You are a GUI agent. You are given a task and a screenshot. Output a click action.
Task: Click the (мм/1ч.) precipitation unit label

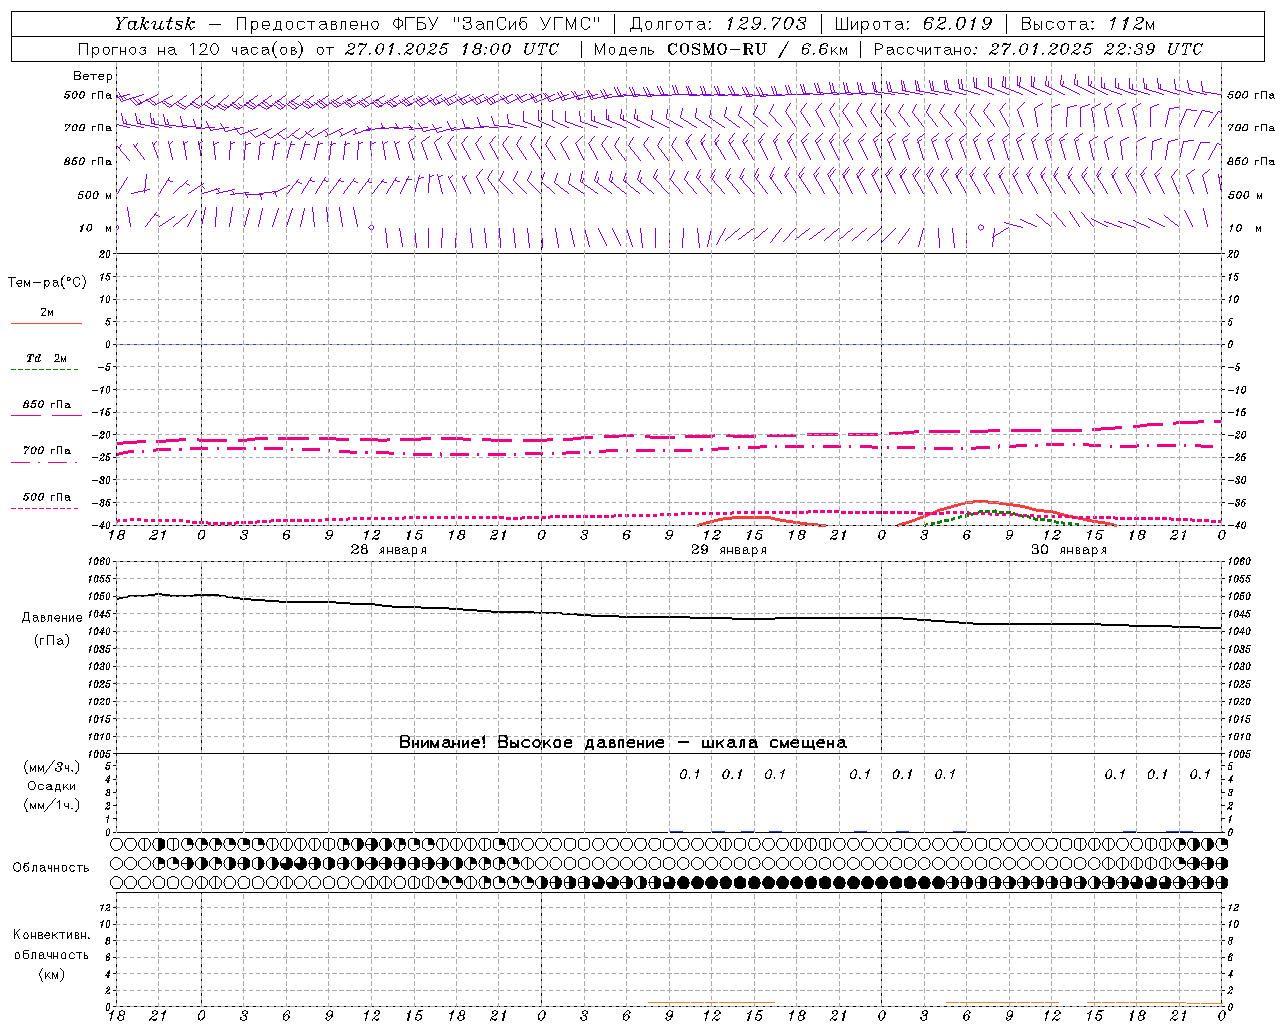(x=51, y=805)
